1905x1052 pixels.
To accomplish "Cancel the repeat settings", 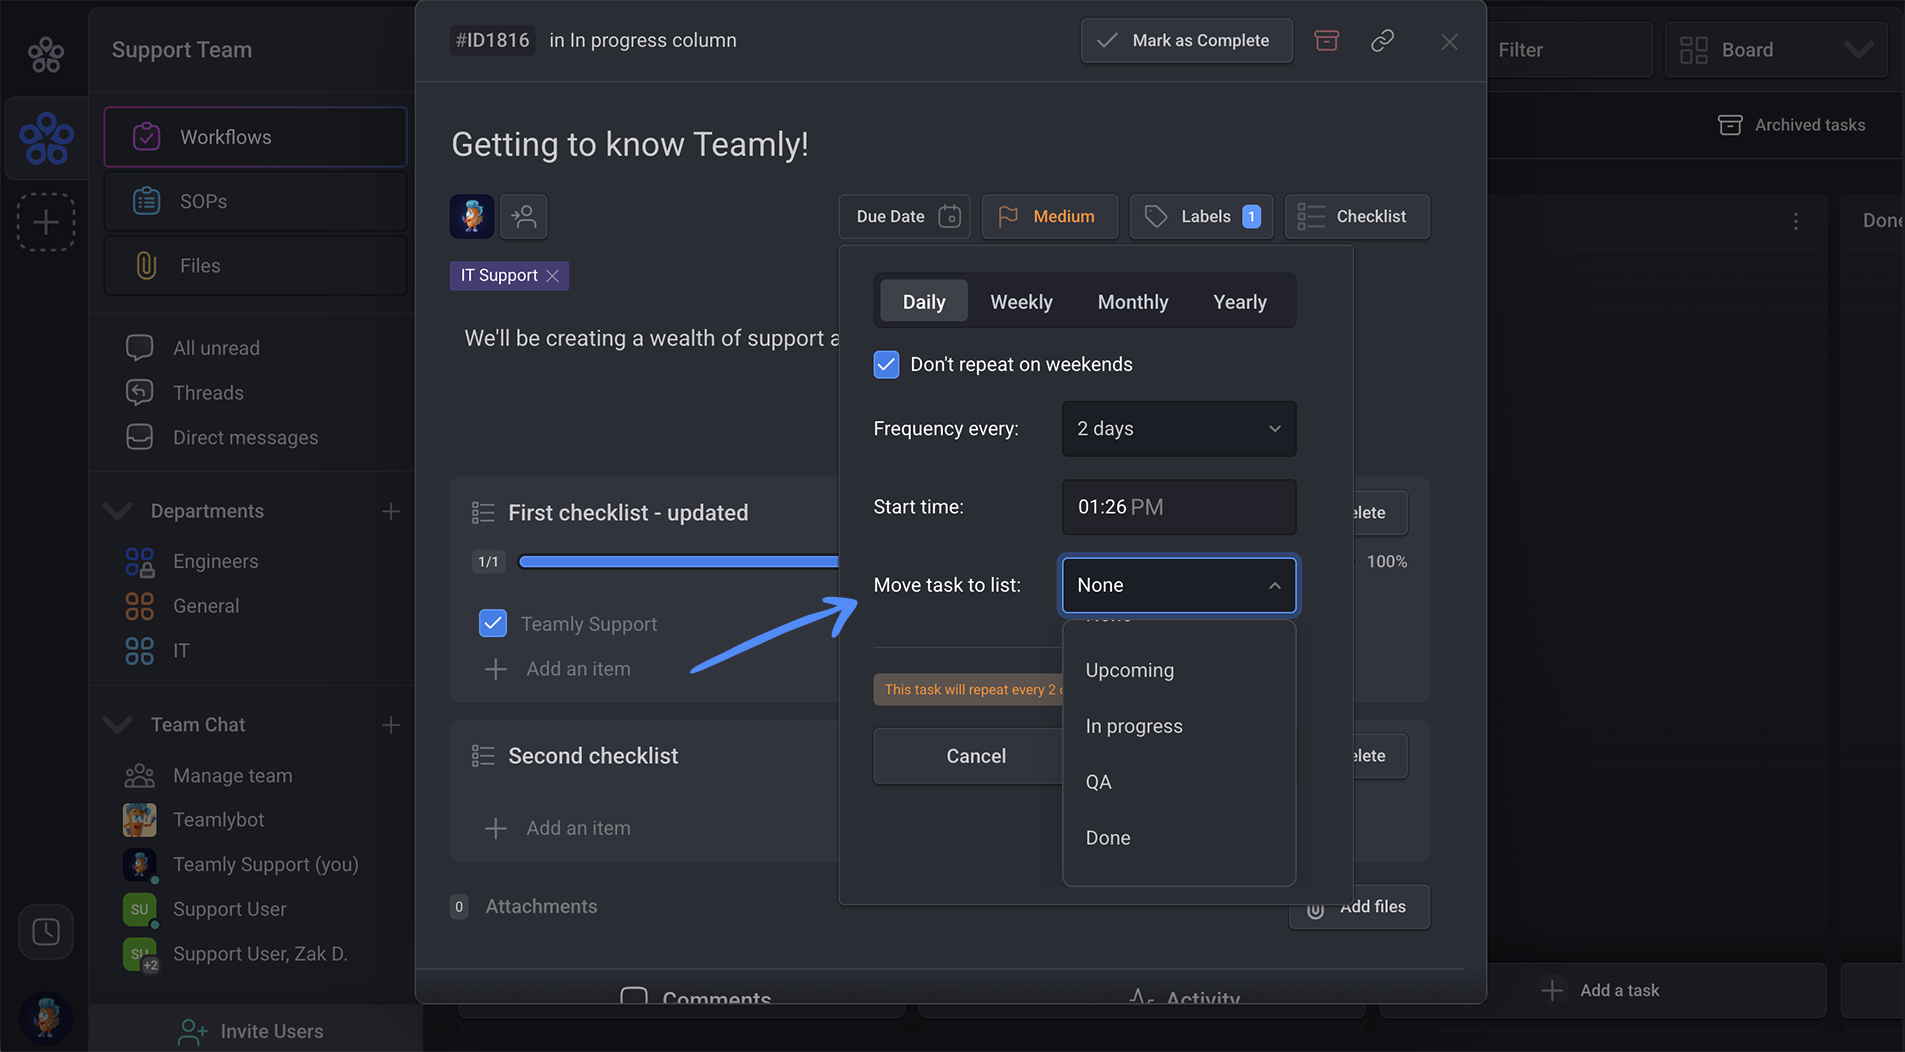I will pyautogui.click(x=967, y=756).
